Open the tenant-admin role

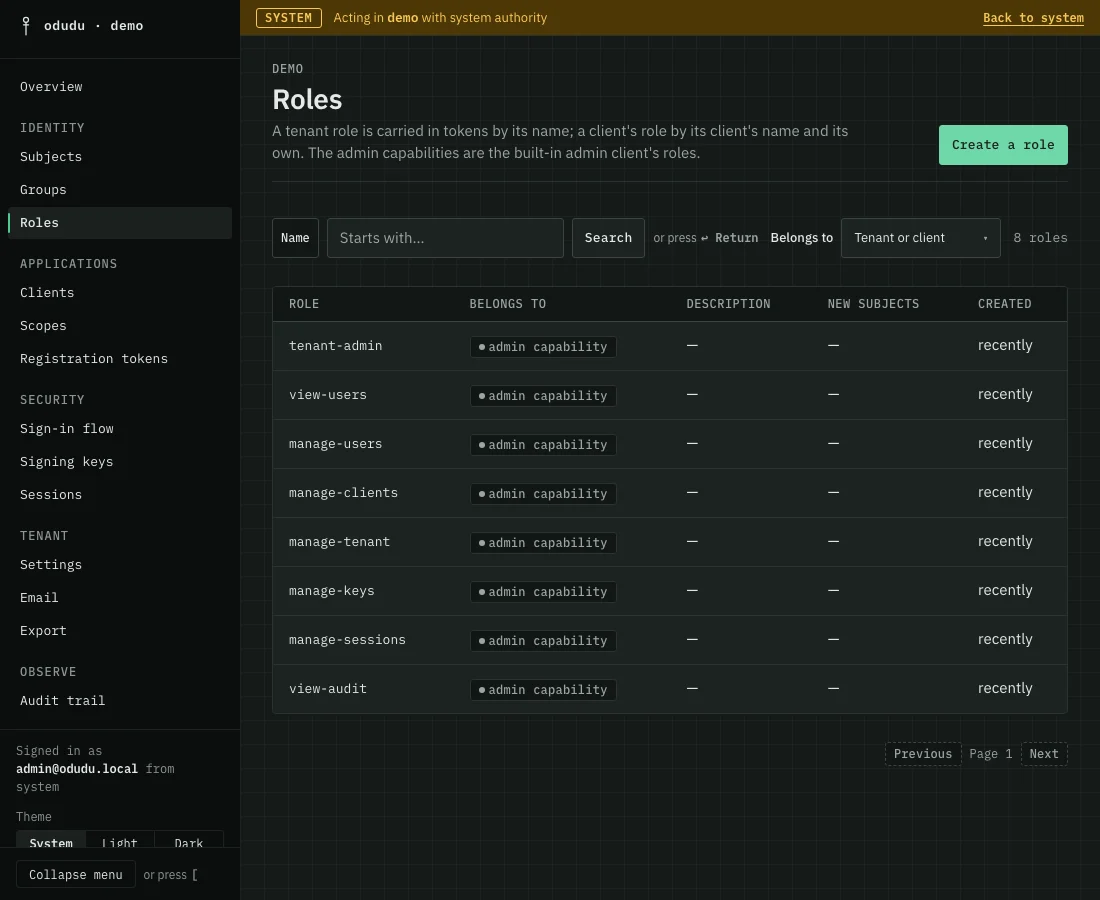335,346
